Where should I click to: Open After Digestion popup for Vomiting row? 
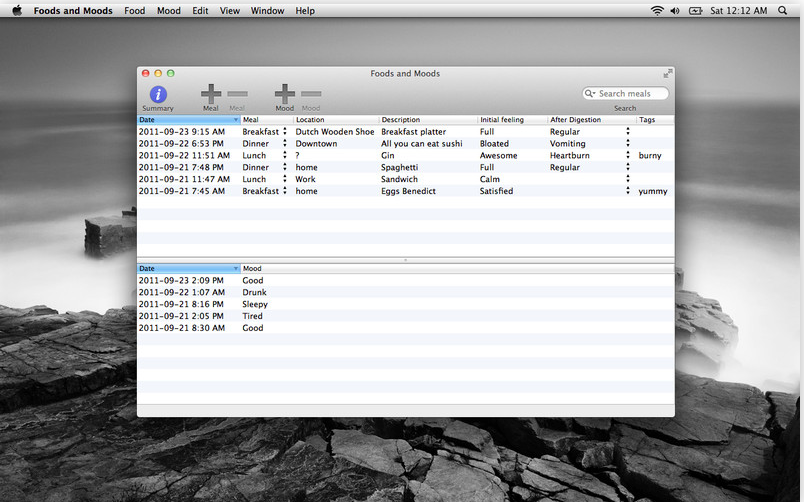tap(628, 143)
